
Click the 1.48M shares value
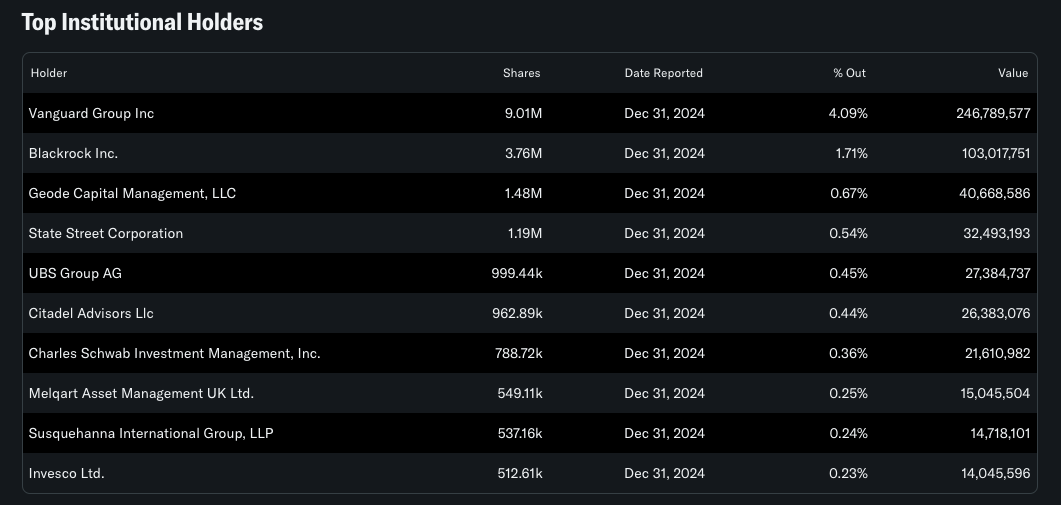(x=524, y=194)
